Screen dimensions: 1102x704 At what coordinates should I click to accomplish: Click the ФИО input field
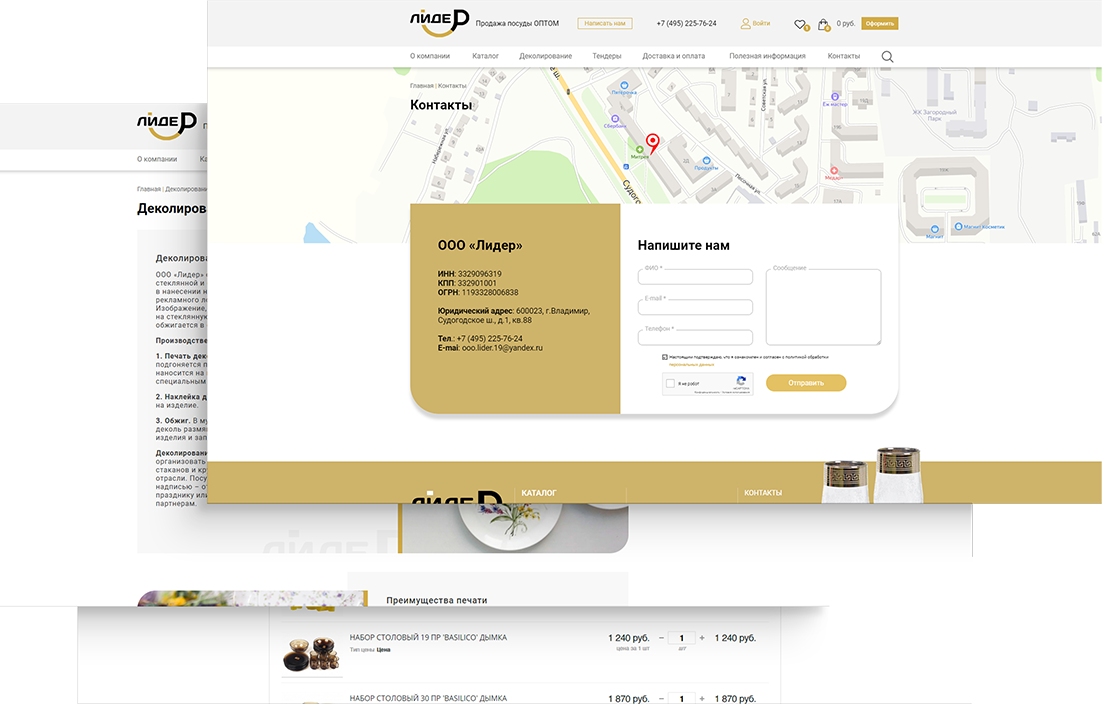coord(695,277)
